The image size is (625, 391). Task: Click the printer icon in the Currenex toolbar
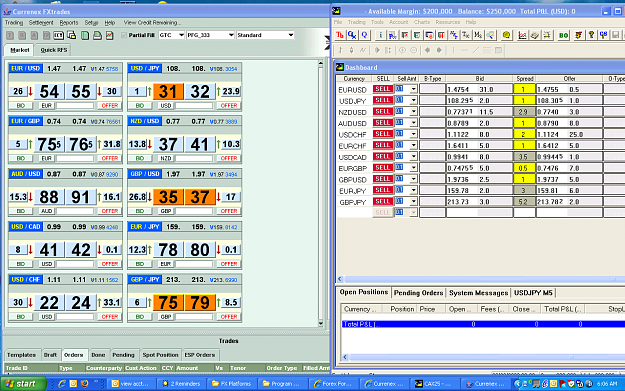(97, 35)
